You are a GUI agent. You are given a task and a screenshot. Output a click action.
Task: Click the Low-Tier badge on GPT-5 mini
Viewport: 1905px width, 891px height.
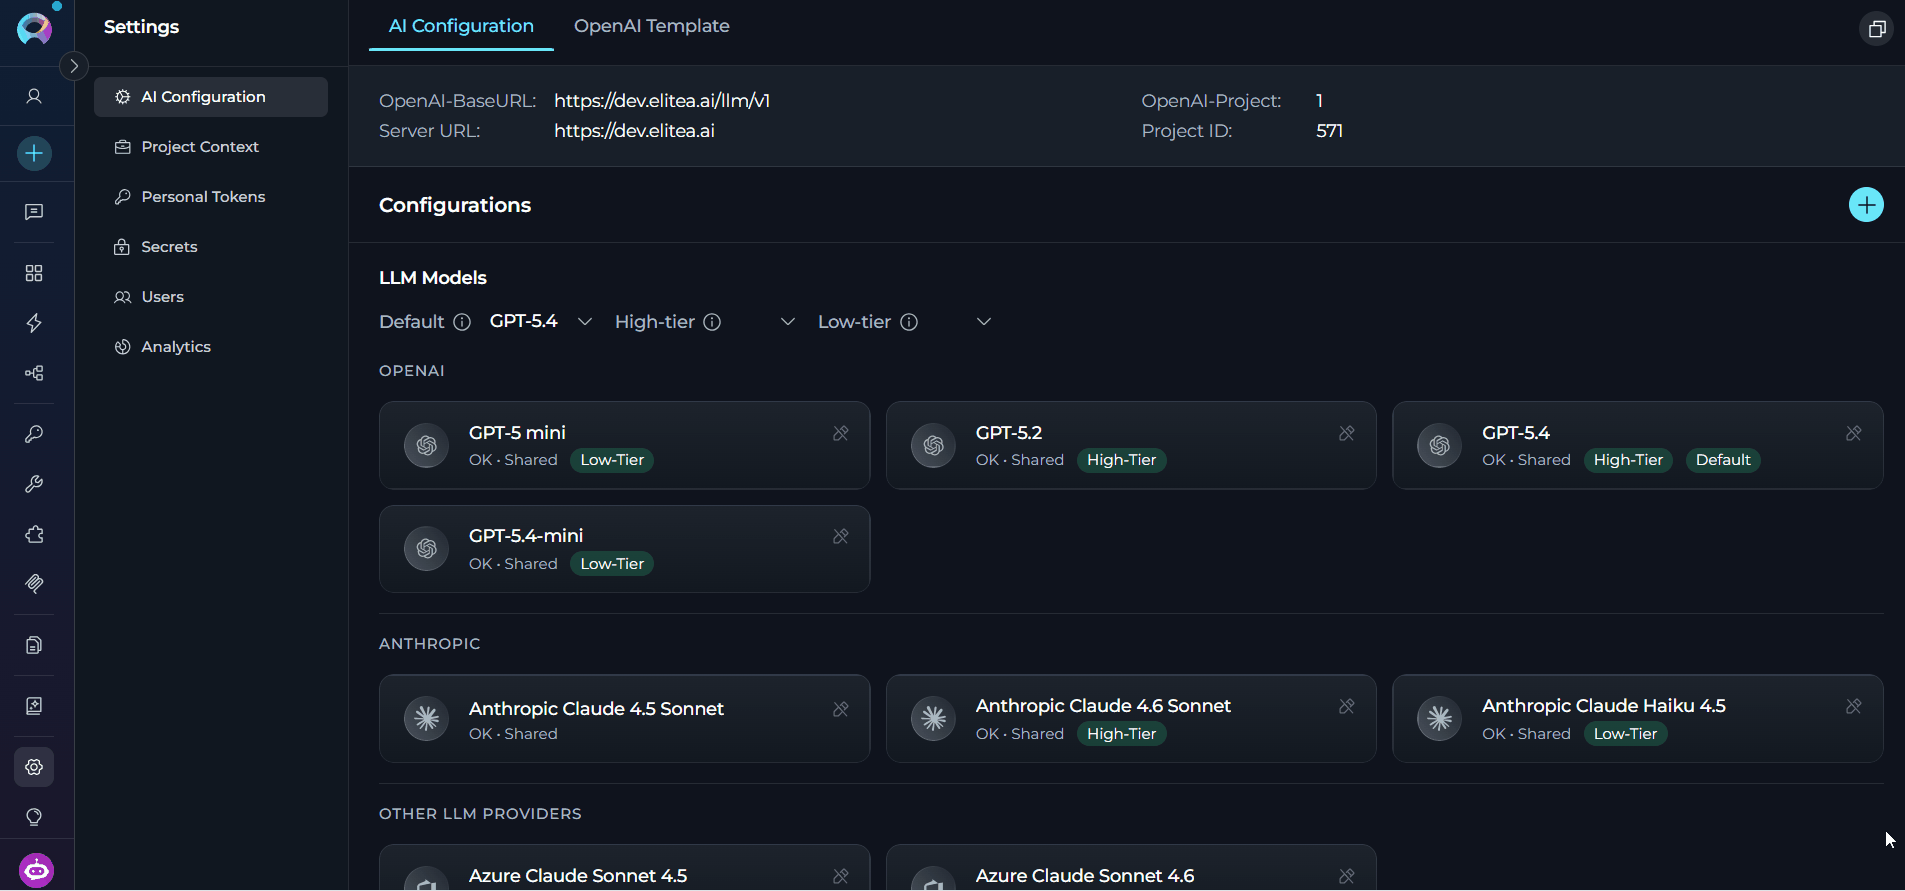[612, 460]
